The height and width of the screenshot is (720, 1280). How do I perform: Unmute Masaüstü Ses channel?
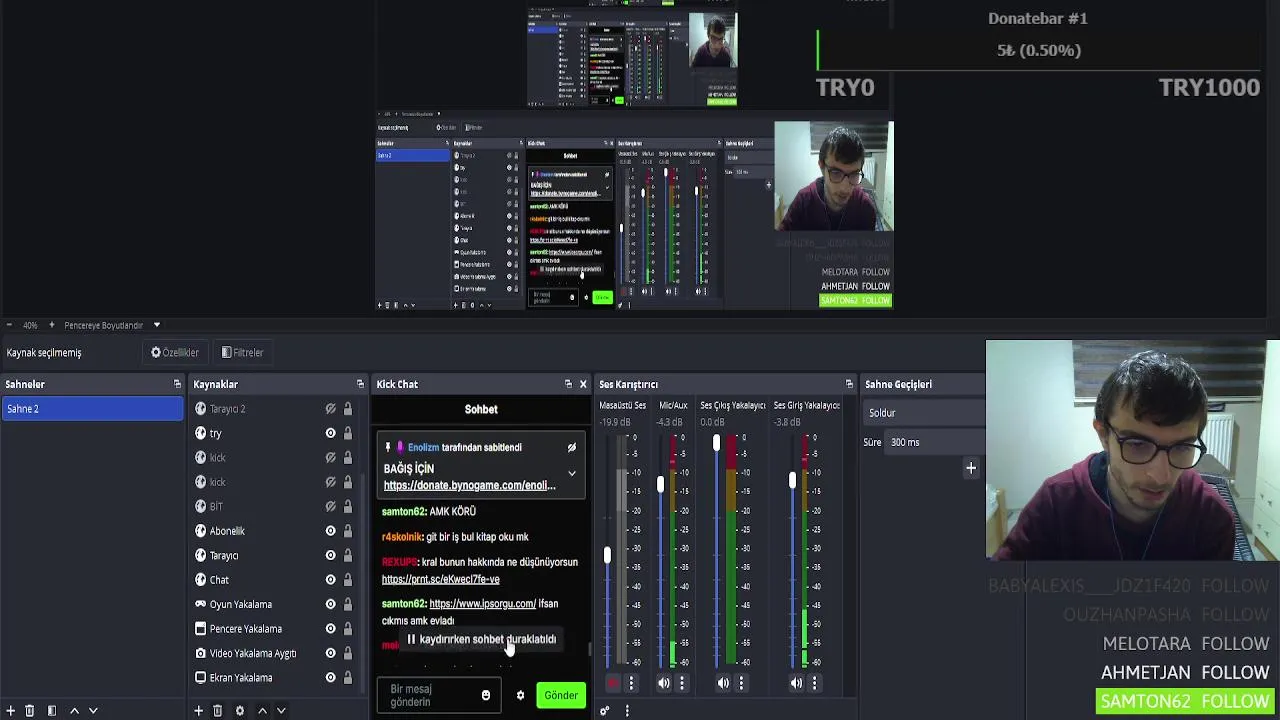(x=613, y=683)
